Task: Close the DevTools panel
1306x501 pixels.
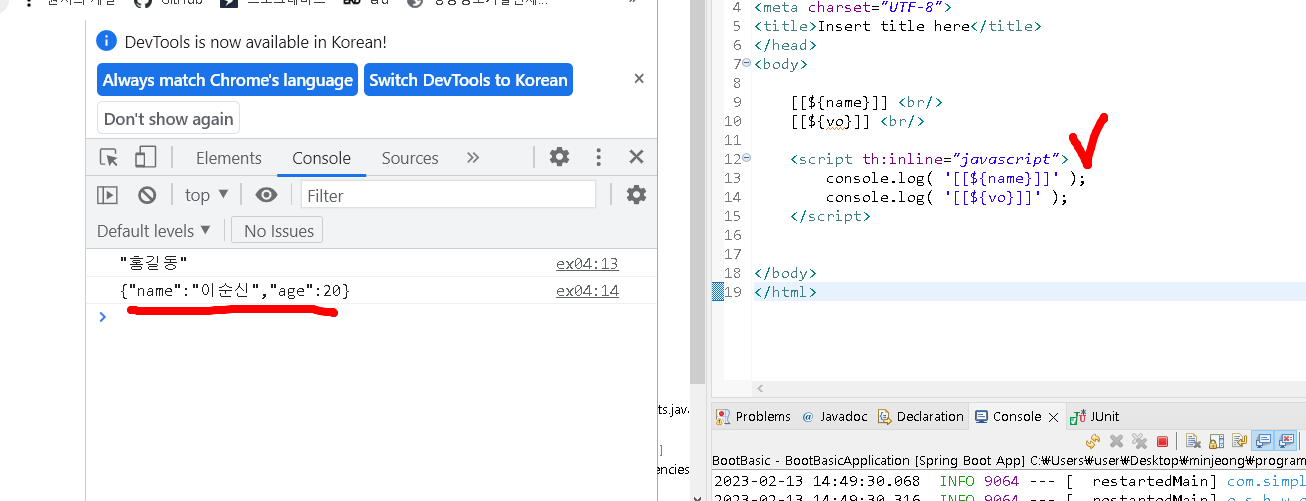Action: 636,157
